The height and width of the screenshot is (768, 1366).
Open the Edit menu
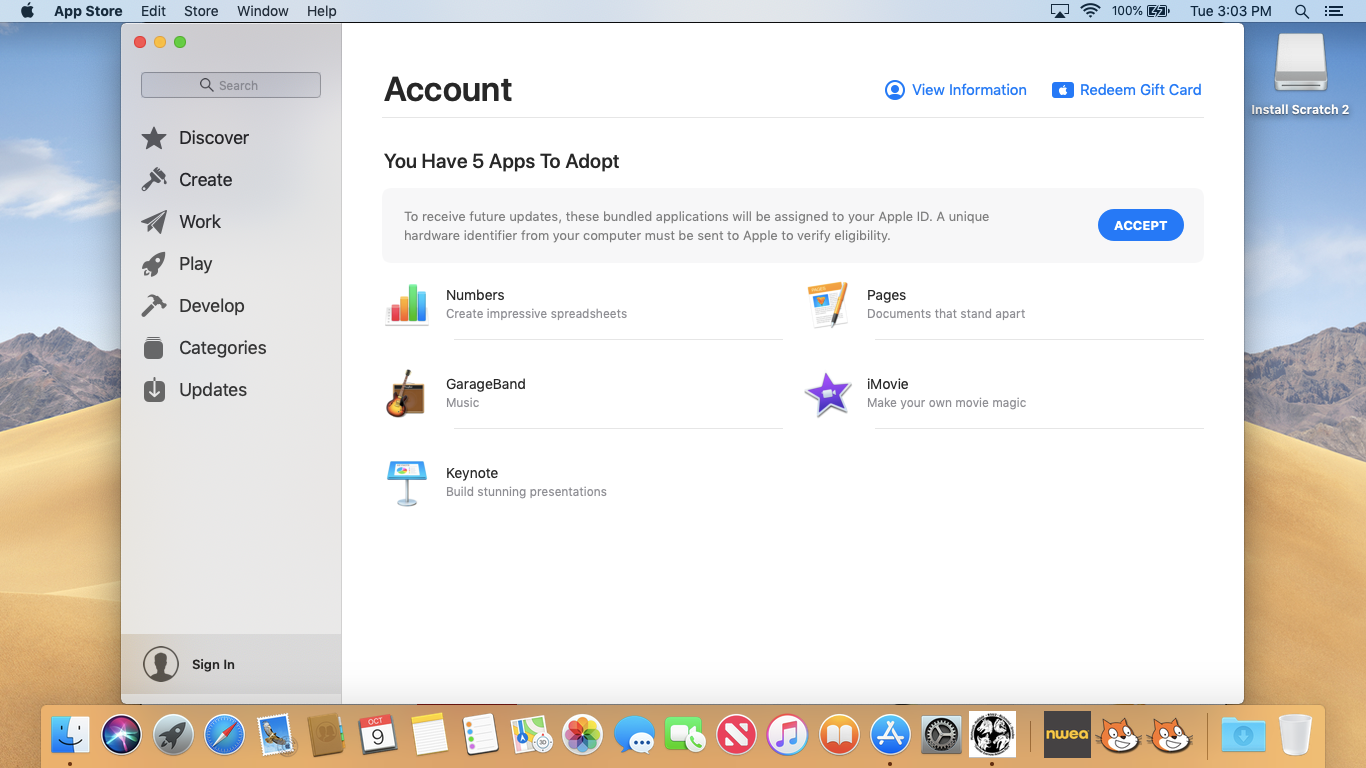154,11
